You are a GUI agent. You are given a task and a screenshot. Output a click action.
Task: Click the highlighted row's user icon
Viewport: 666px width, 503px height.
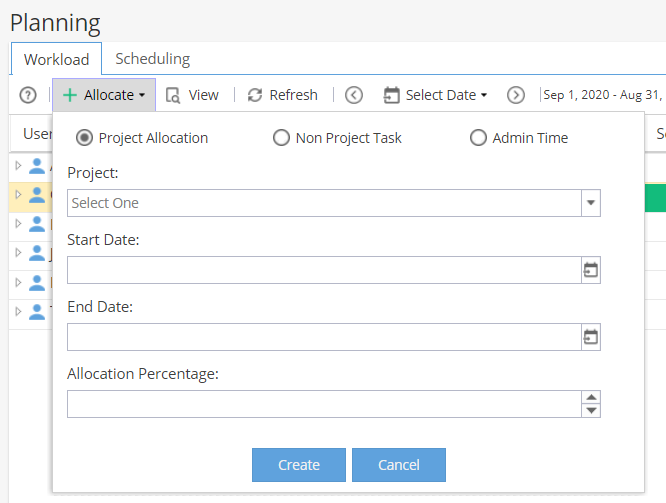(37, 195)
